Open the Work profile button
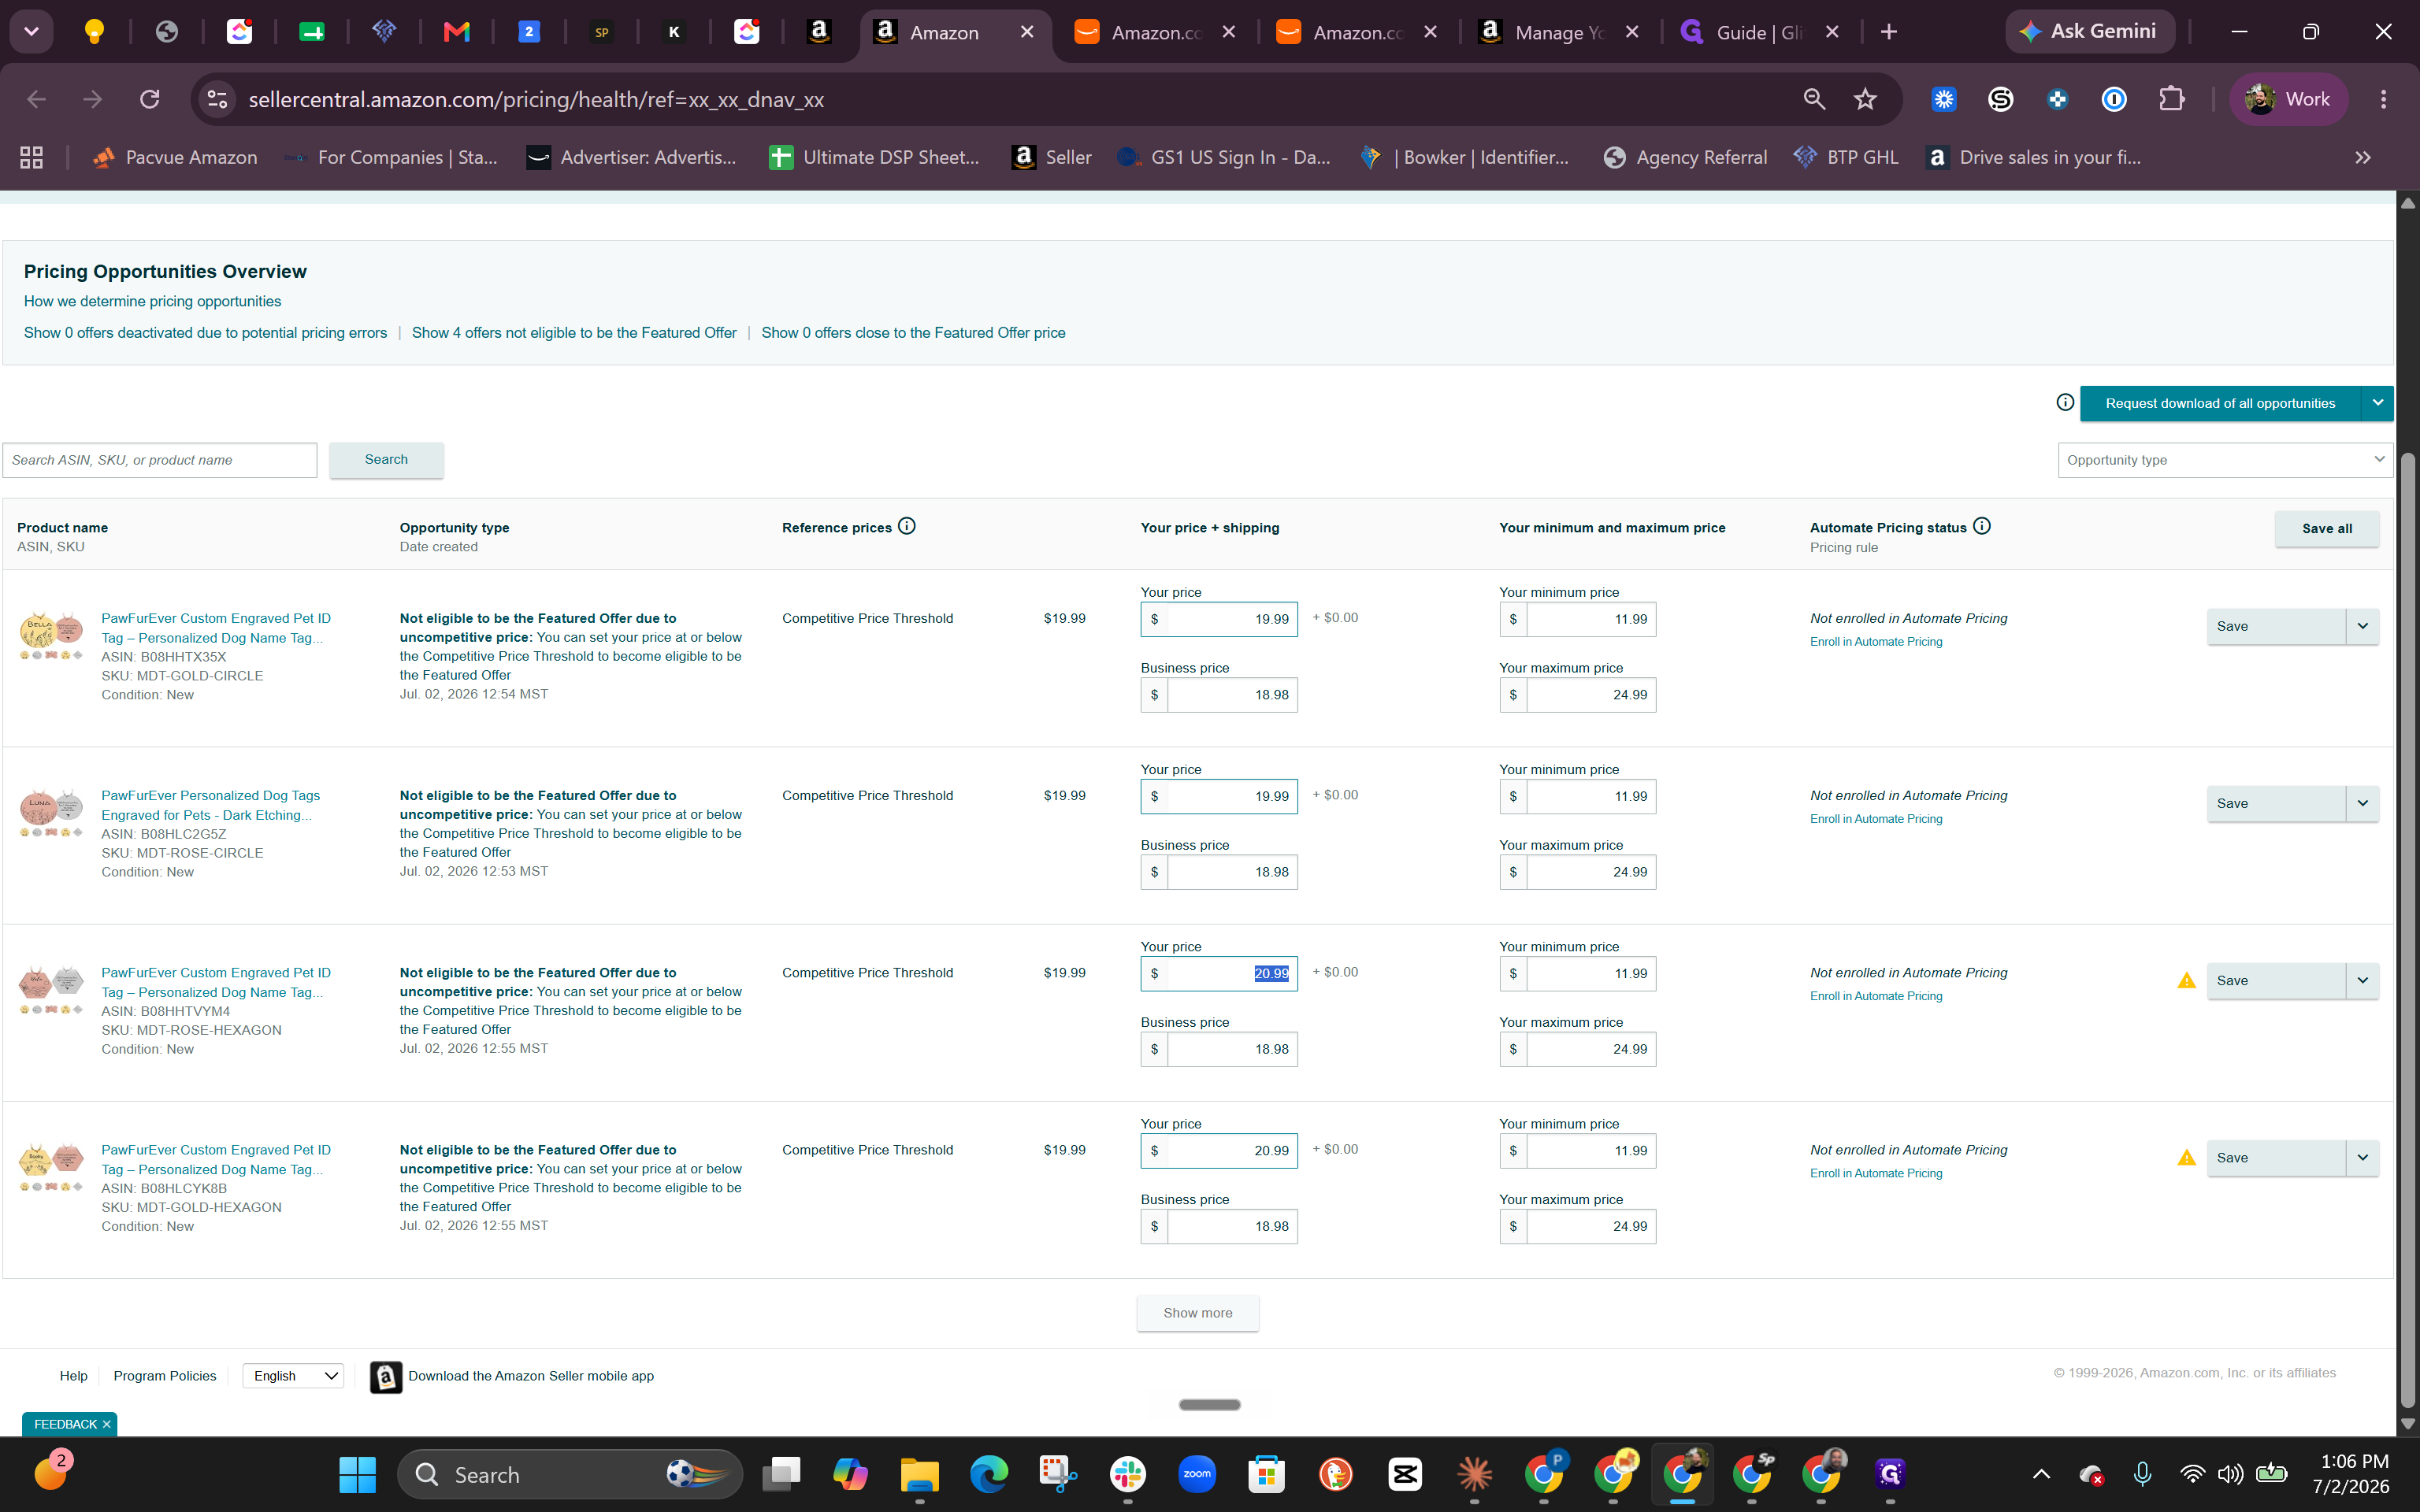Screen dimensions: 2420x1512 pyautogui.click(x=2288, y=99)
